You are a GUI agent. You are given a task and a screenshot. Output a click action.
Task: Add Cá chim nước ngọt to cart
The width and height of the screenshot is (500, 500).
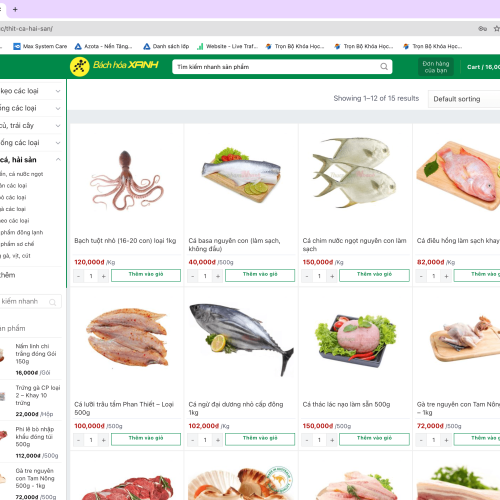pos(374,275)
